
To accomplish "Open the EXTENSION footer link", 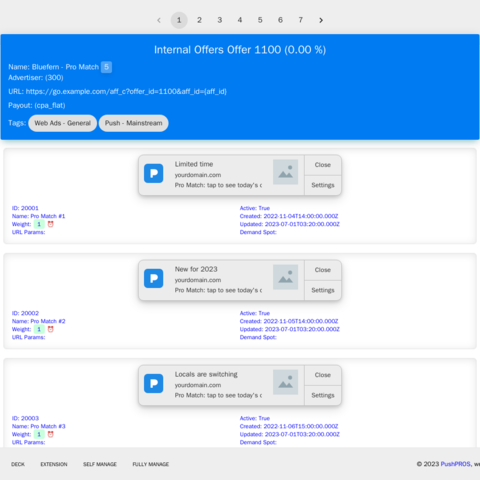I will (54, 464).
